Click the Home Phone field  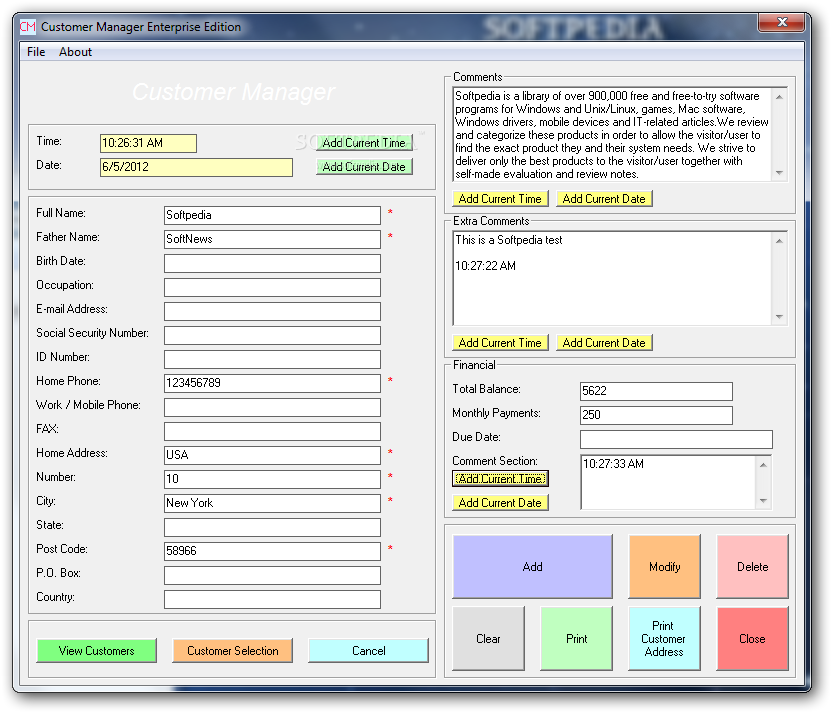coord(272,383)
